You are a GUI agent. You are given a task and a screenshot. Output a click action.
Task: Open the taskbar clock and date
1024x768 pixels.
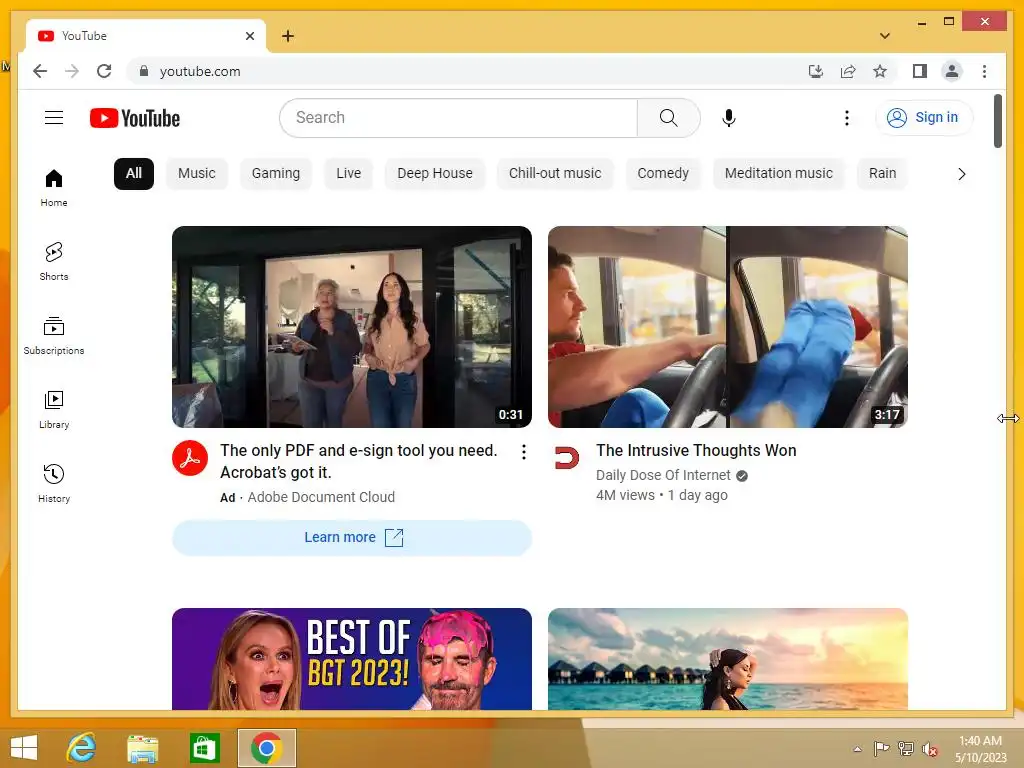point(980,749)
